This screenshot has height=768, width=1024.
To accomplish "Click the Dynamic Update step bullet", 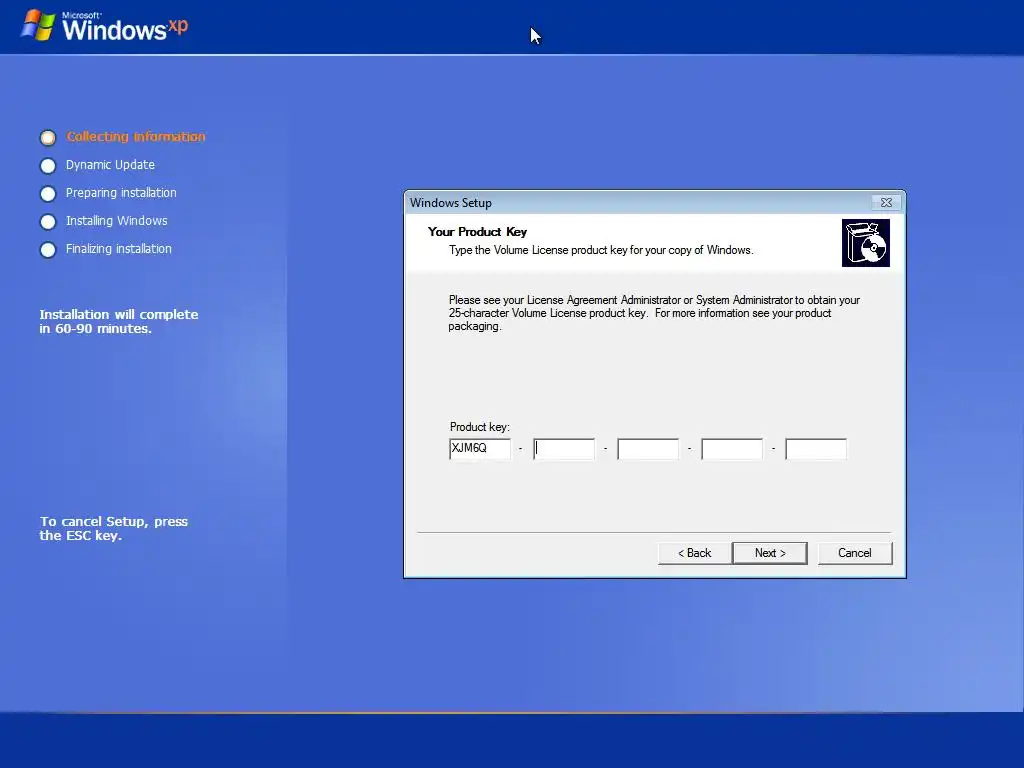I will (48, 166).
